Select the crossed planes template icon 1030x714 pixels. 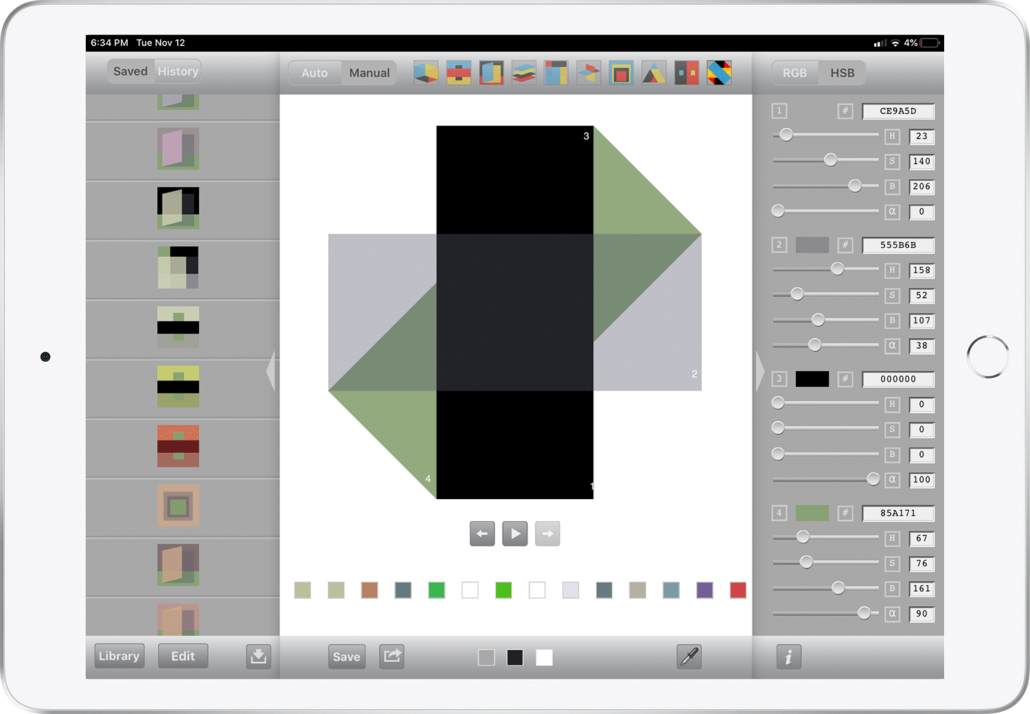589,72
